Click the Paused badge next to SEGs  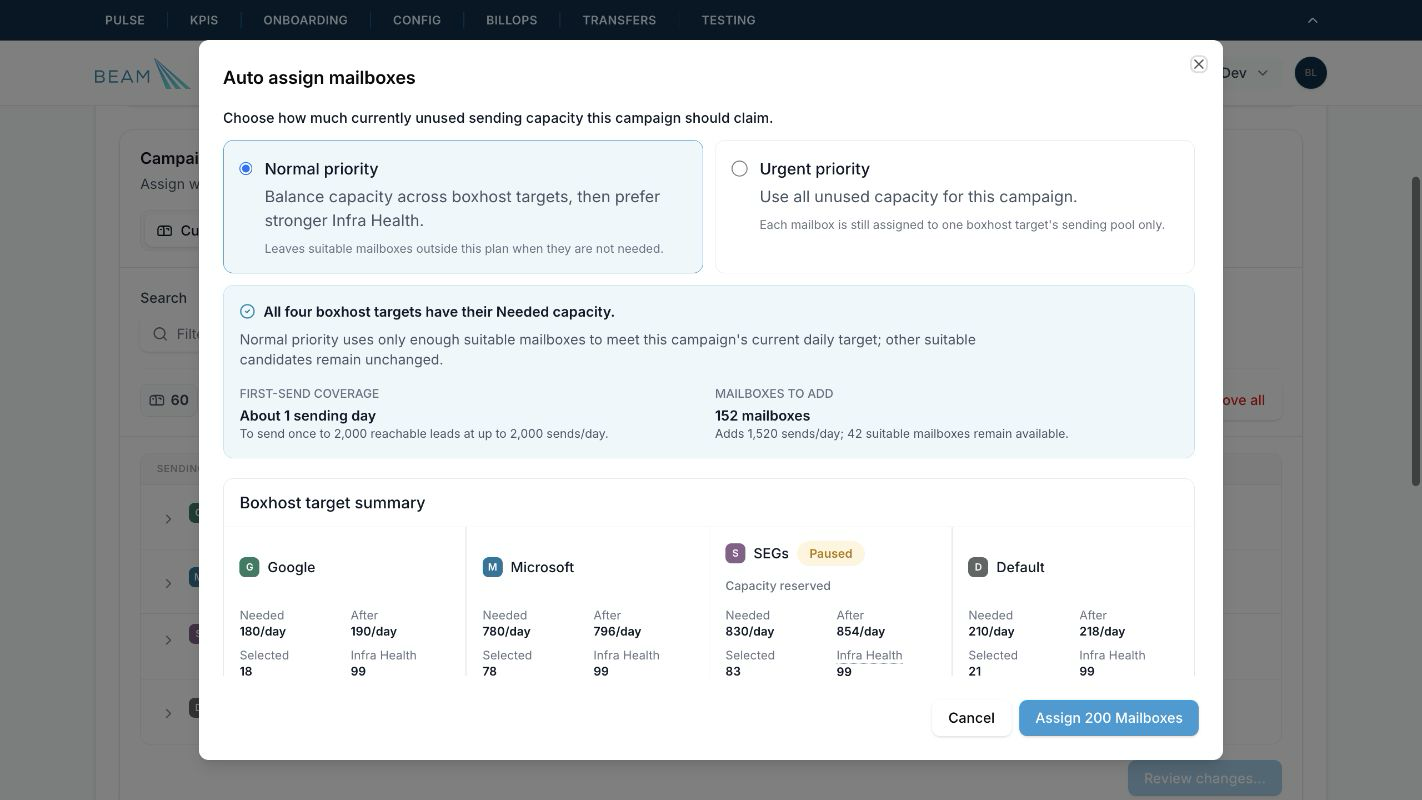tap(831, 553)
